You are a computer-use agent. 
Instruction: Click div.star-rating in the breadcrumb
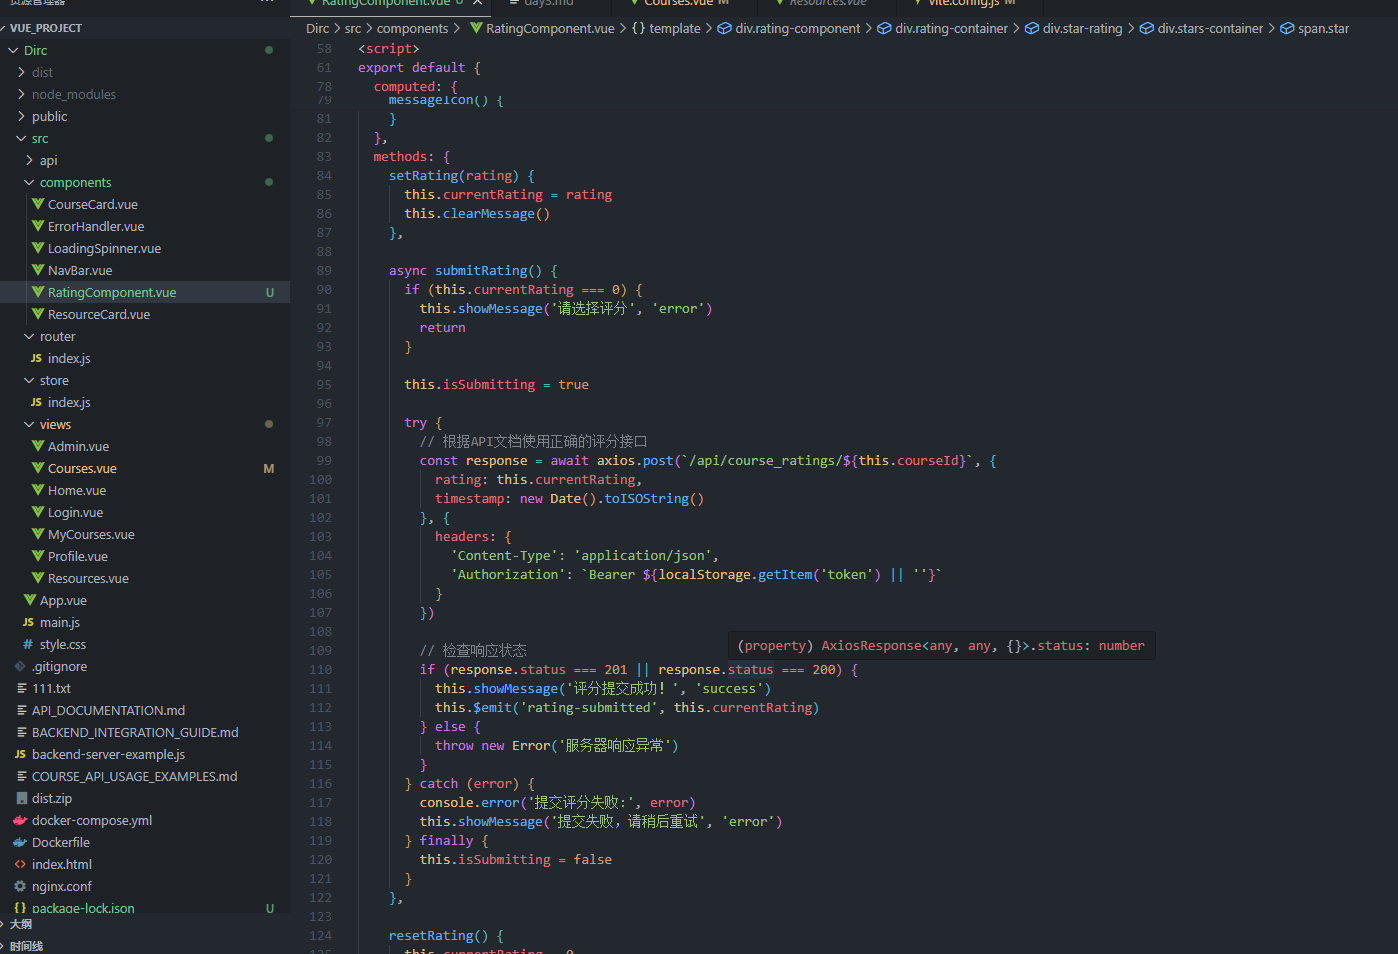(1082, 28)
